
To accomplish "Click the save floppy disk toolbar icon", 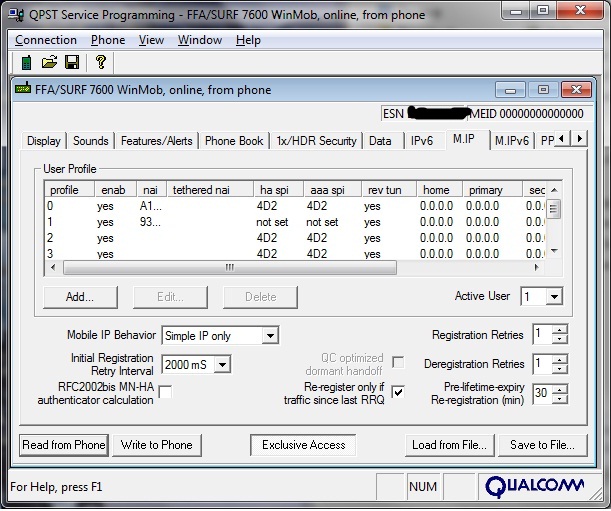I will pyautogui.click(x=72, y=62).
